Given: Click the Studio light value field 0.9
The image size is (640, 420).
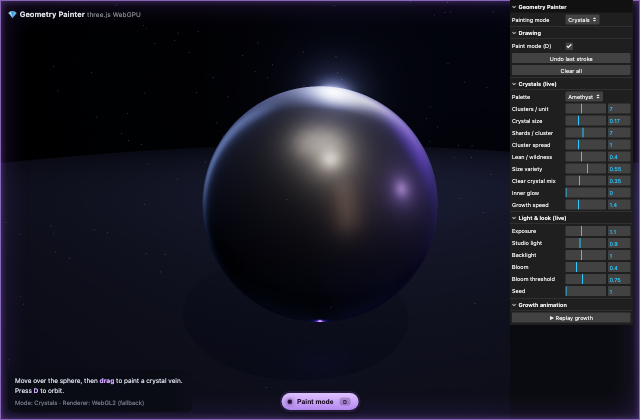Looking at the screenshot, I should (x=619, y=243).
